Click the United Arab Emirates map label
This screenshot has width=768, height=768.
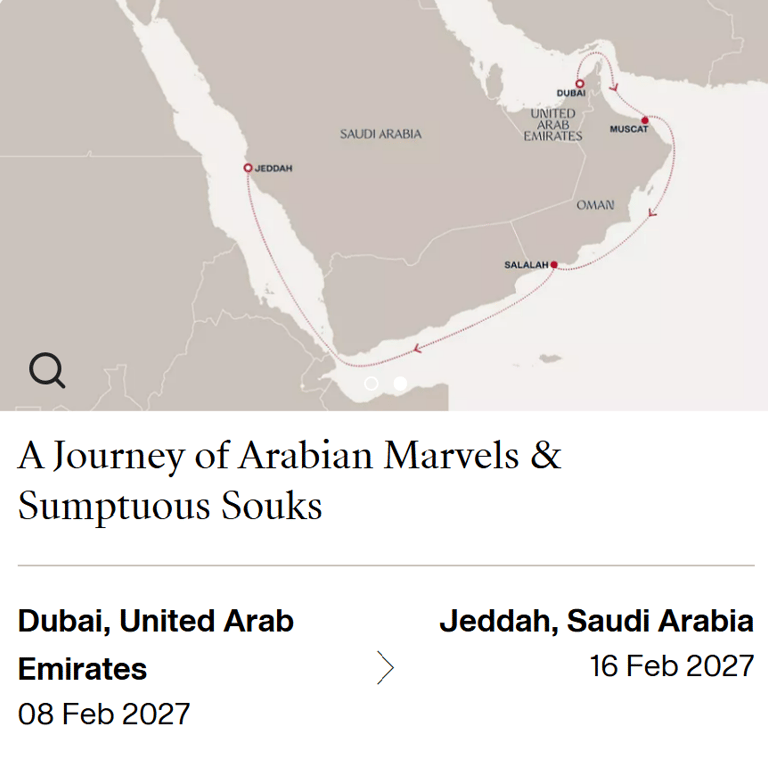553,125
